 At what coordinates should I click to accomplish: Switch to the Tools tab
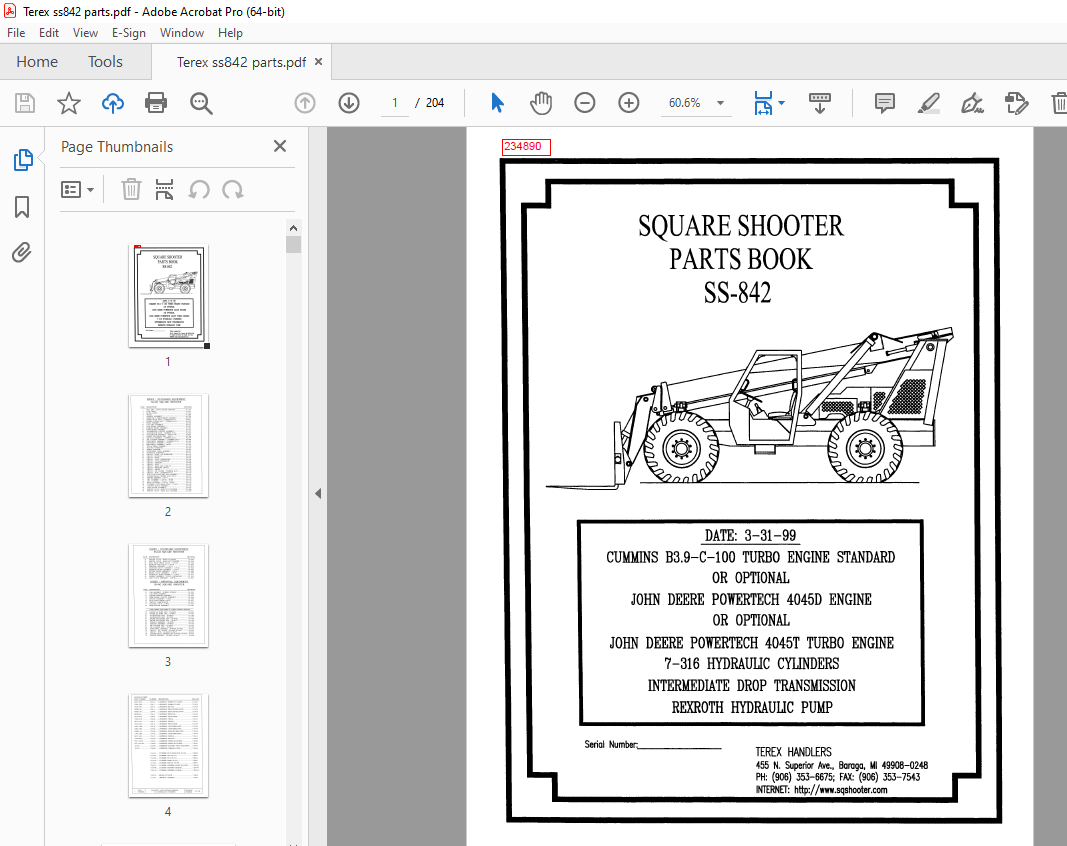pyautogui.click(x=105, y=62)
